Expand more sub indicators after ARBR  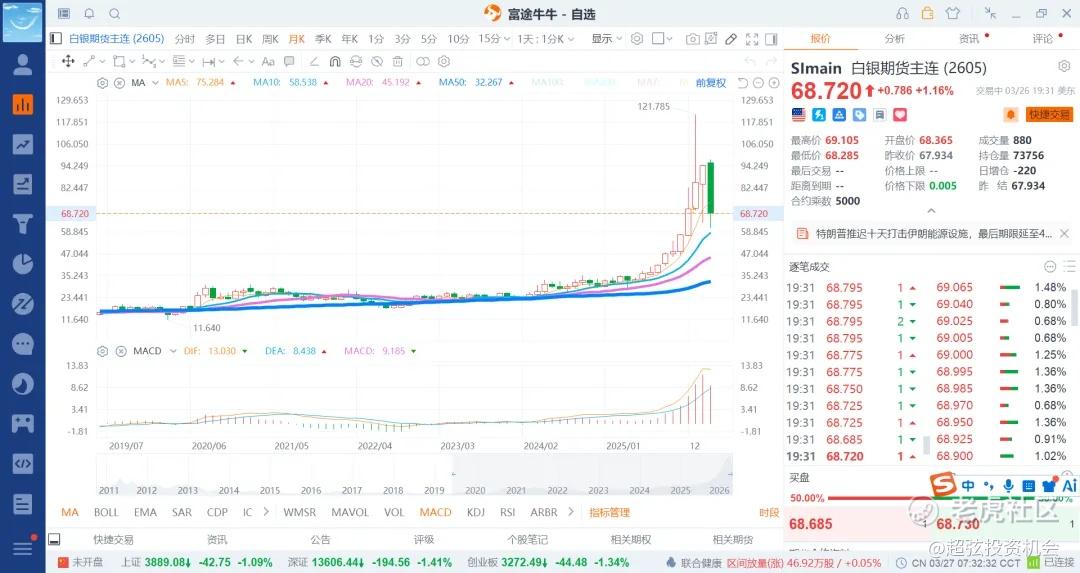coord(570,512)
